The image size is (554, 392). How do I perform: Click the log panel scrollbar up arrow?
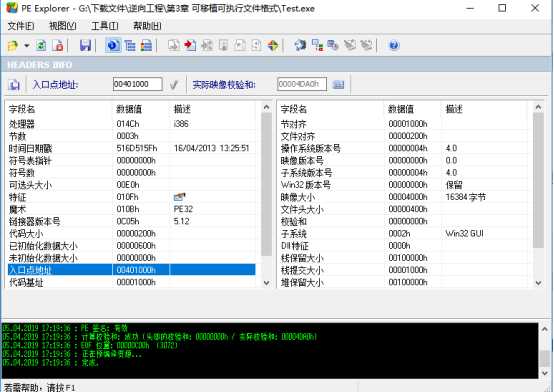(x=545, y=329)
